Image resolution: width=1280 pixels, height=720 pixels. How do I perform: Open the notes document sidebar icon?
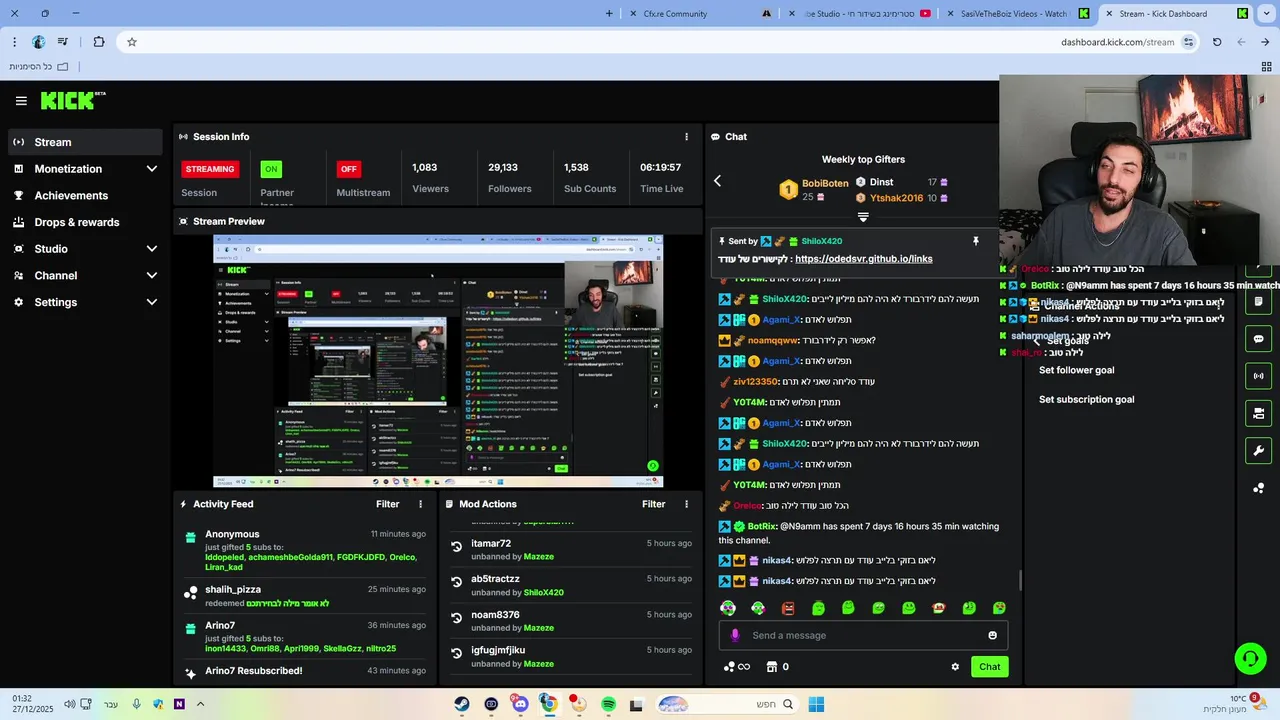click(1258, 301)
